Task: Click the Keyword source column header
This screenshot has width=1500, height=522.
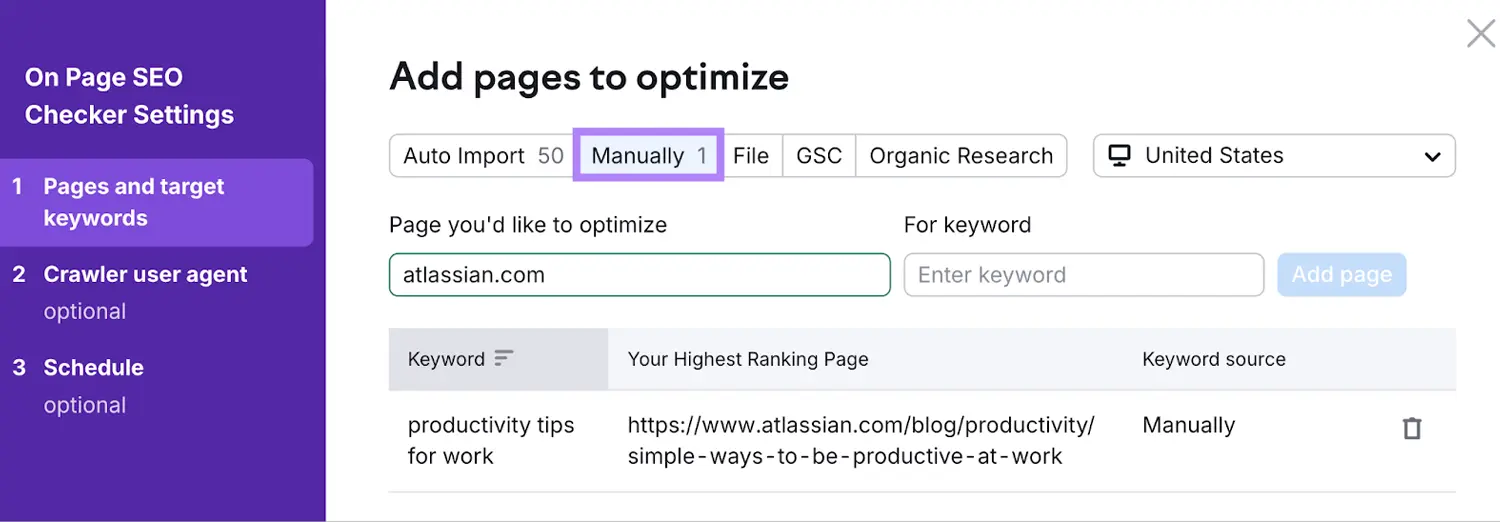Action: click(1213, 359)
